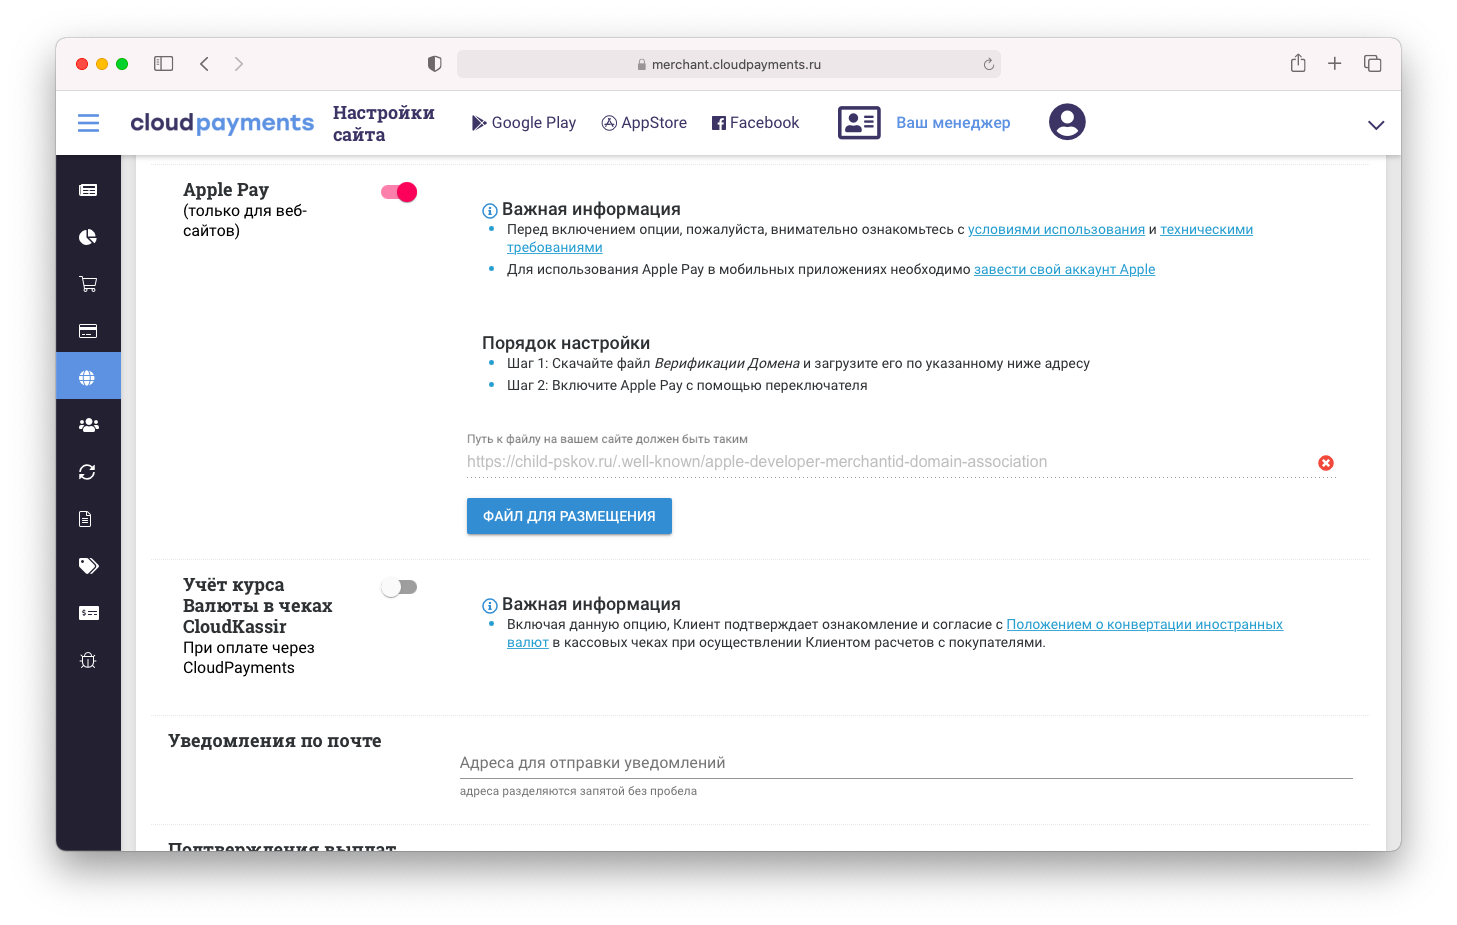The image size is (1457, 925).
Task: Disable the Apple Pay toggle
Action: [399, 192]
